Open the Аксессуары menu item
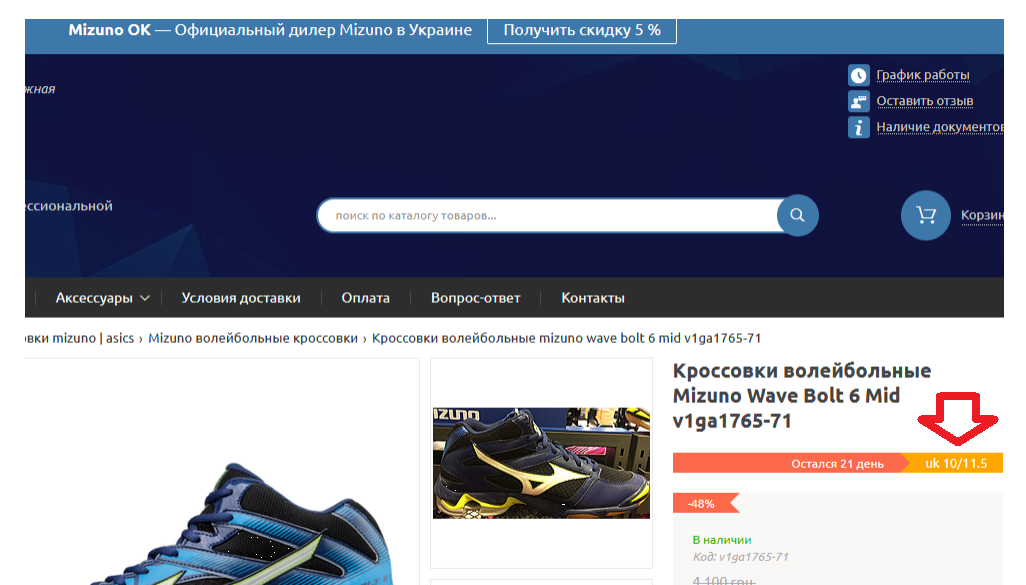This screenshot has height=585, width=1026. point(94,298)
